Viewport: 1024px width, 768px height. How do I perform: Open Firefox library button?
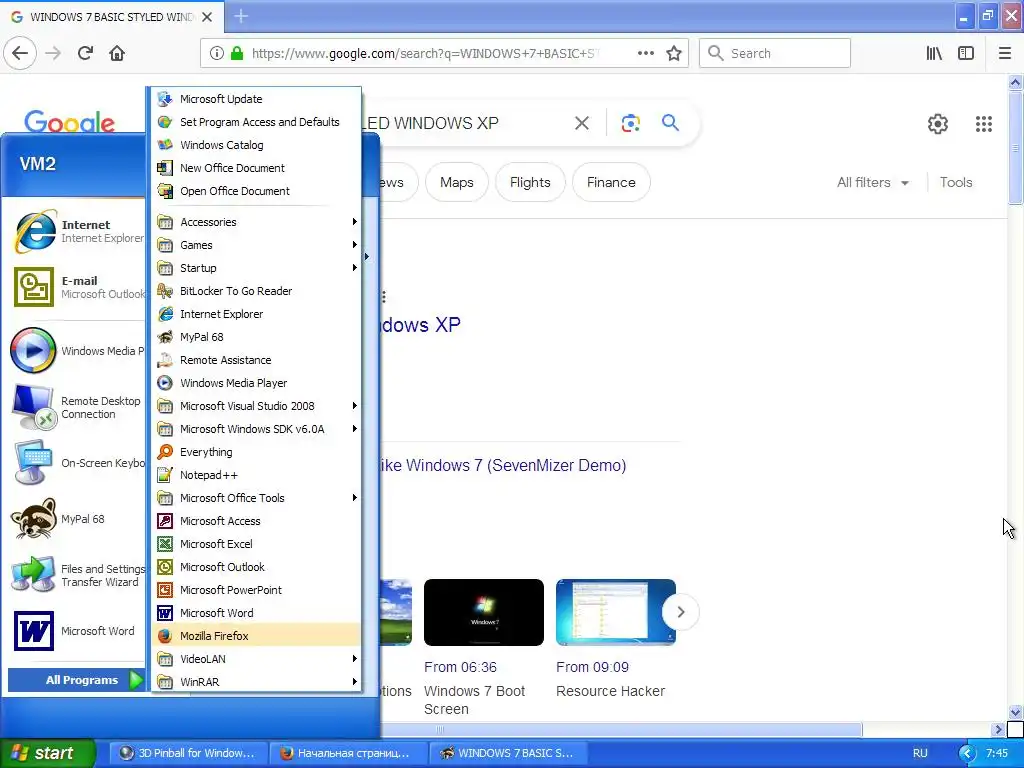[934, 54]
